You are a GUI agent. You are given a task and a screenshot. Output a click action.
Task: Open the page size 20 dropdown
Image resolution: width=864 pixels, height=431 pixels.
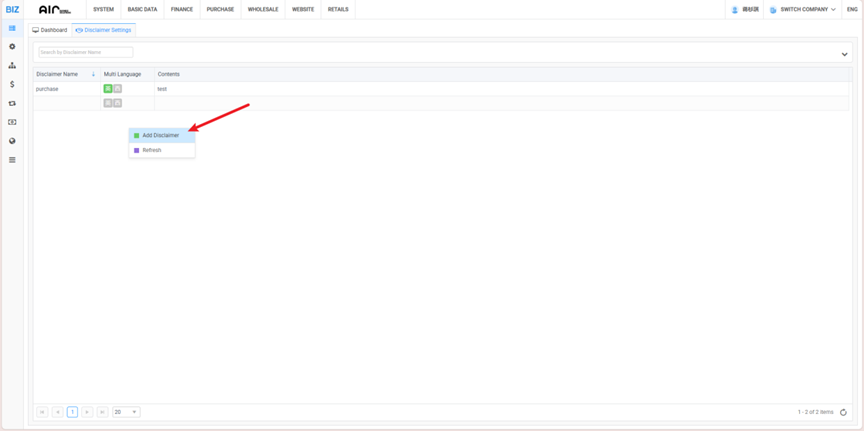coord(126,412)
